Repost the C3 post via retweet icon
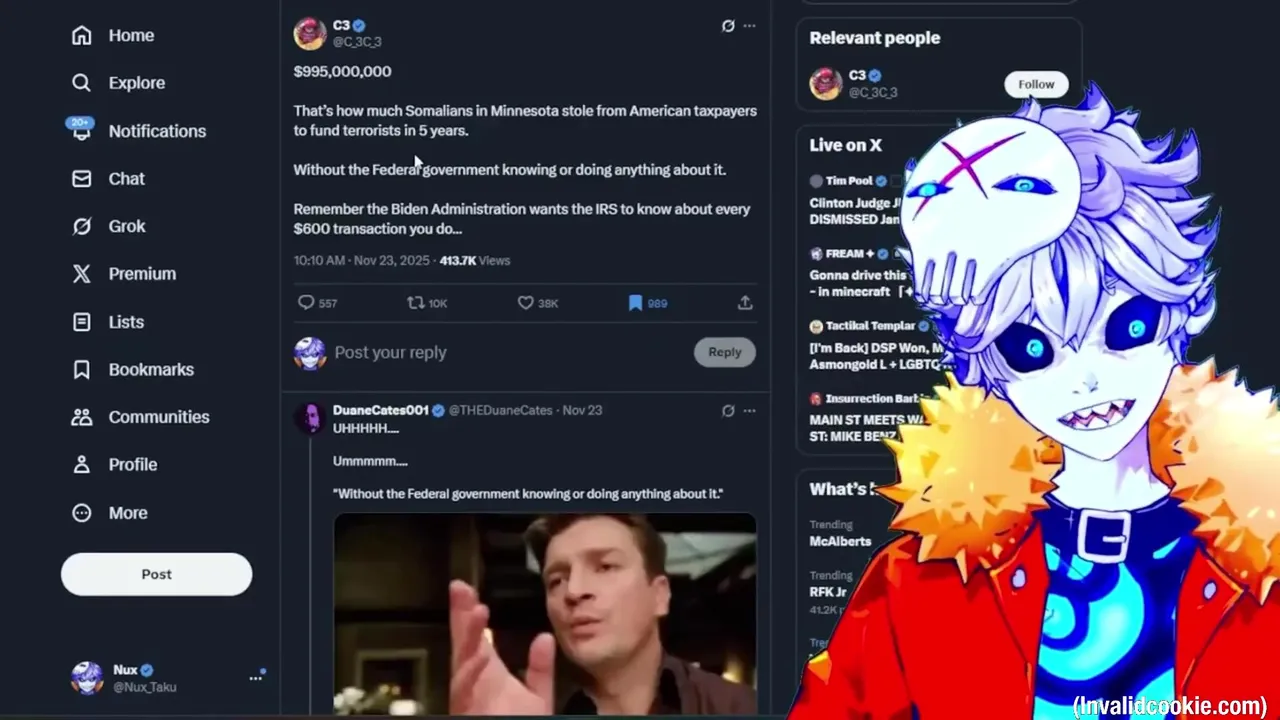Image resolution: width=1280 pixels, height=720 pixels. (x=416, y=302)
